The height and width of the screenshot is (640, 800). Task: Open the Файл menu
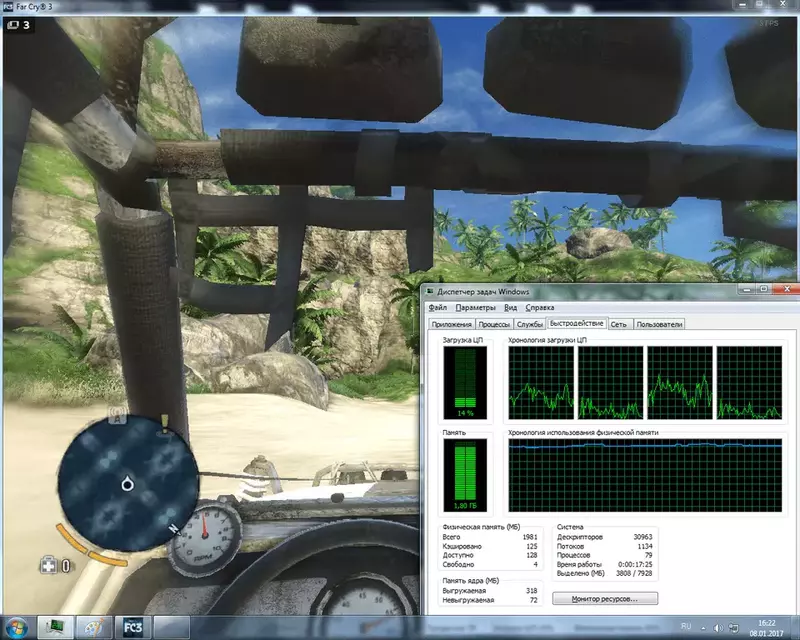coord(438,308)
